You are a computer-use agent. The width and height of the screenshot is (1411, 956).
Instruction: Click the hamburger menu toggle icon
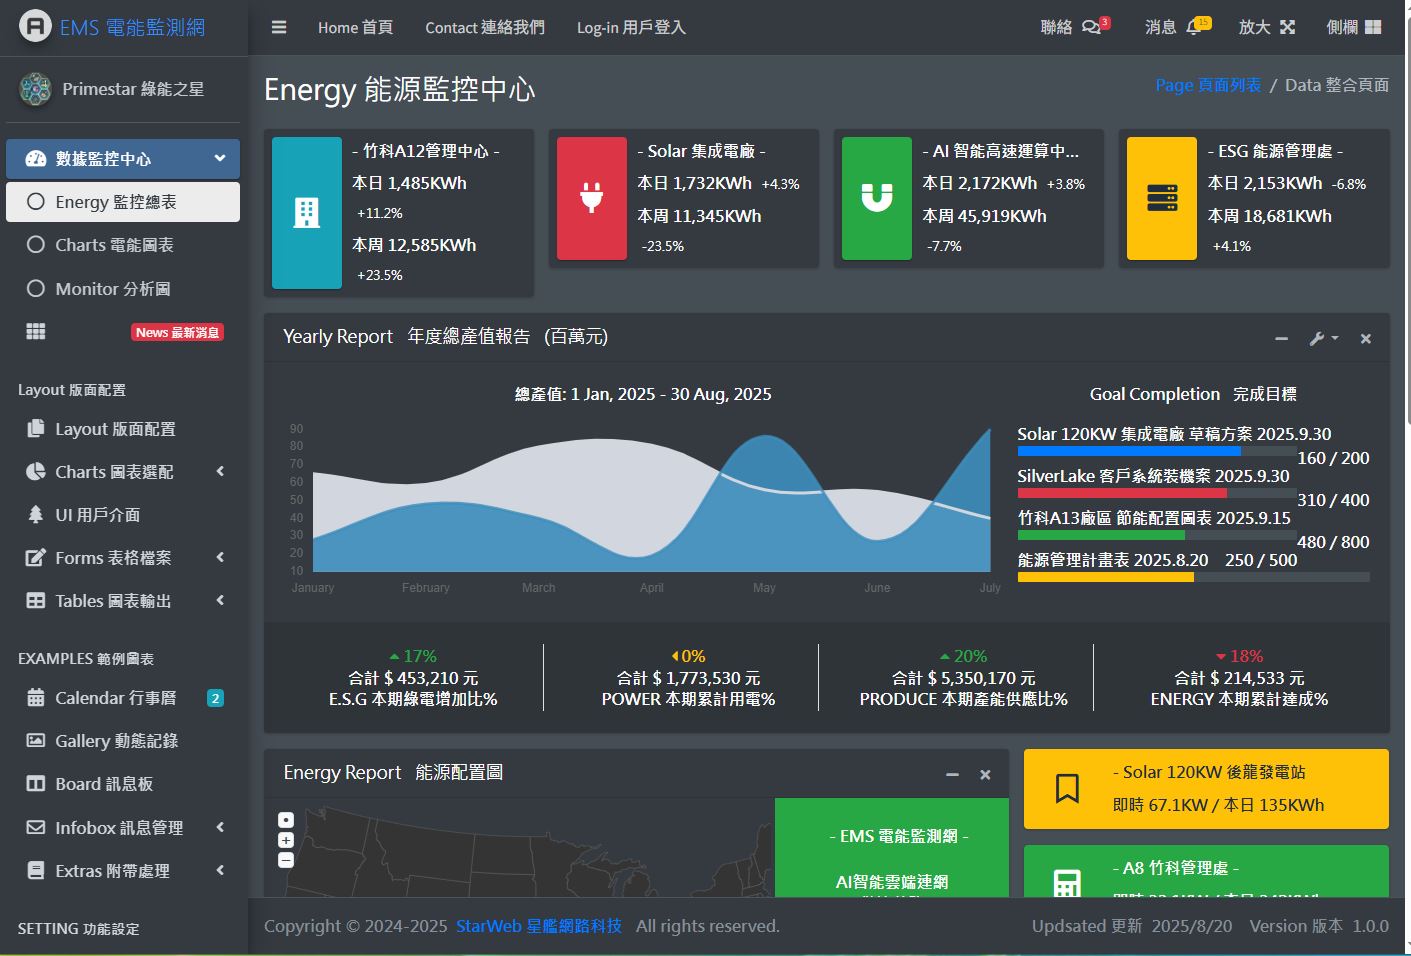pos(279,28)
